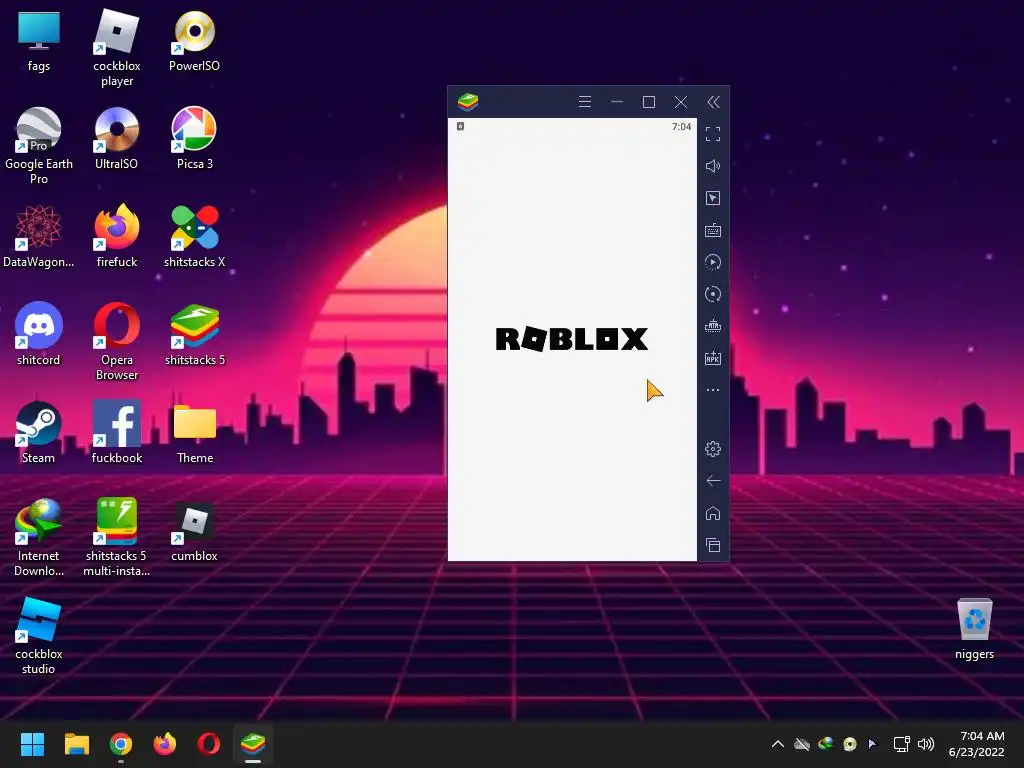Click the 7:04 clock in Android status bar
Image resolution: width=1024 pixels, height=768 pixels.
coord(681,127)
